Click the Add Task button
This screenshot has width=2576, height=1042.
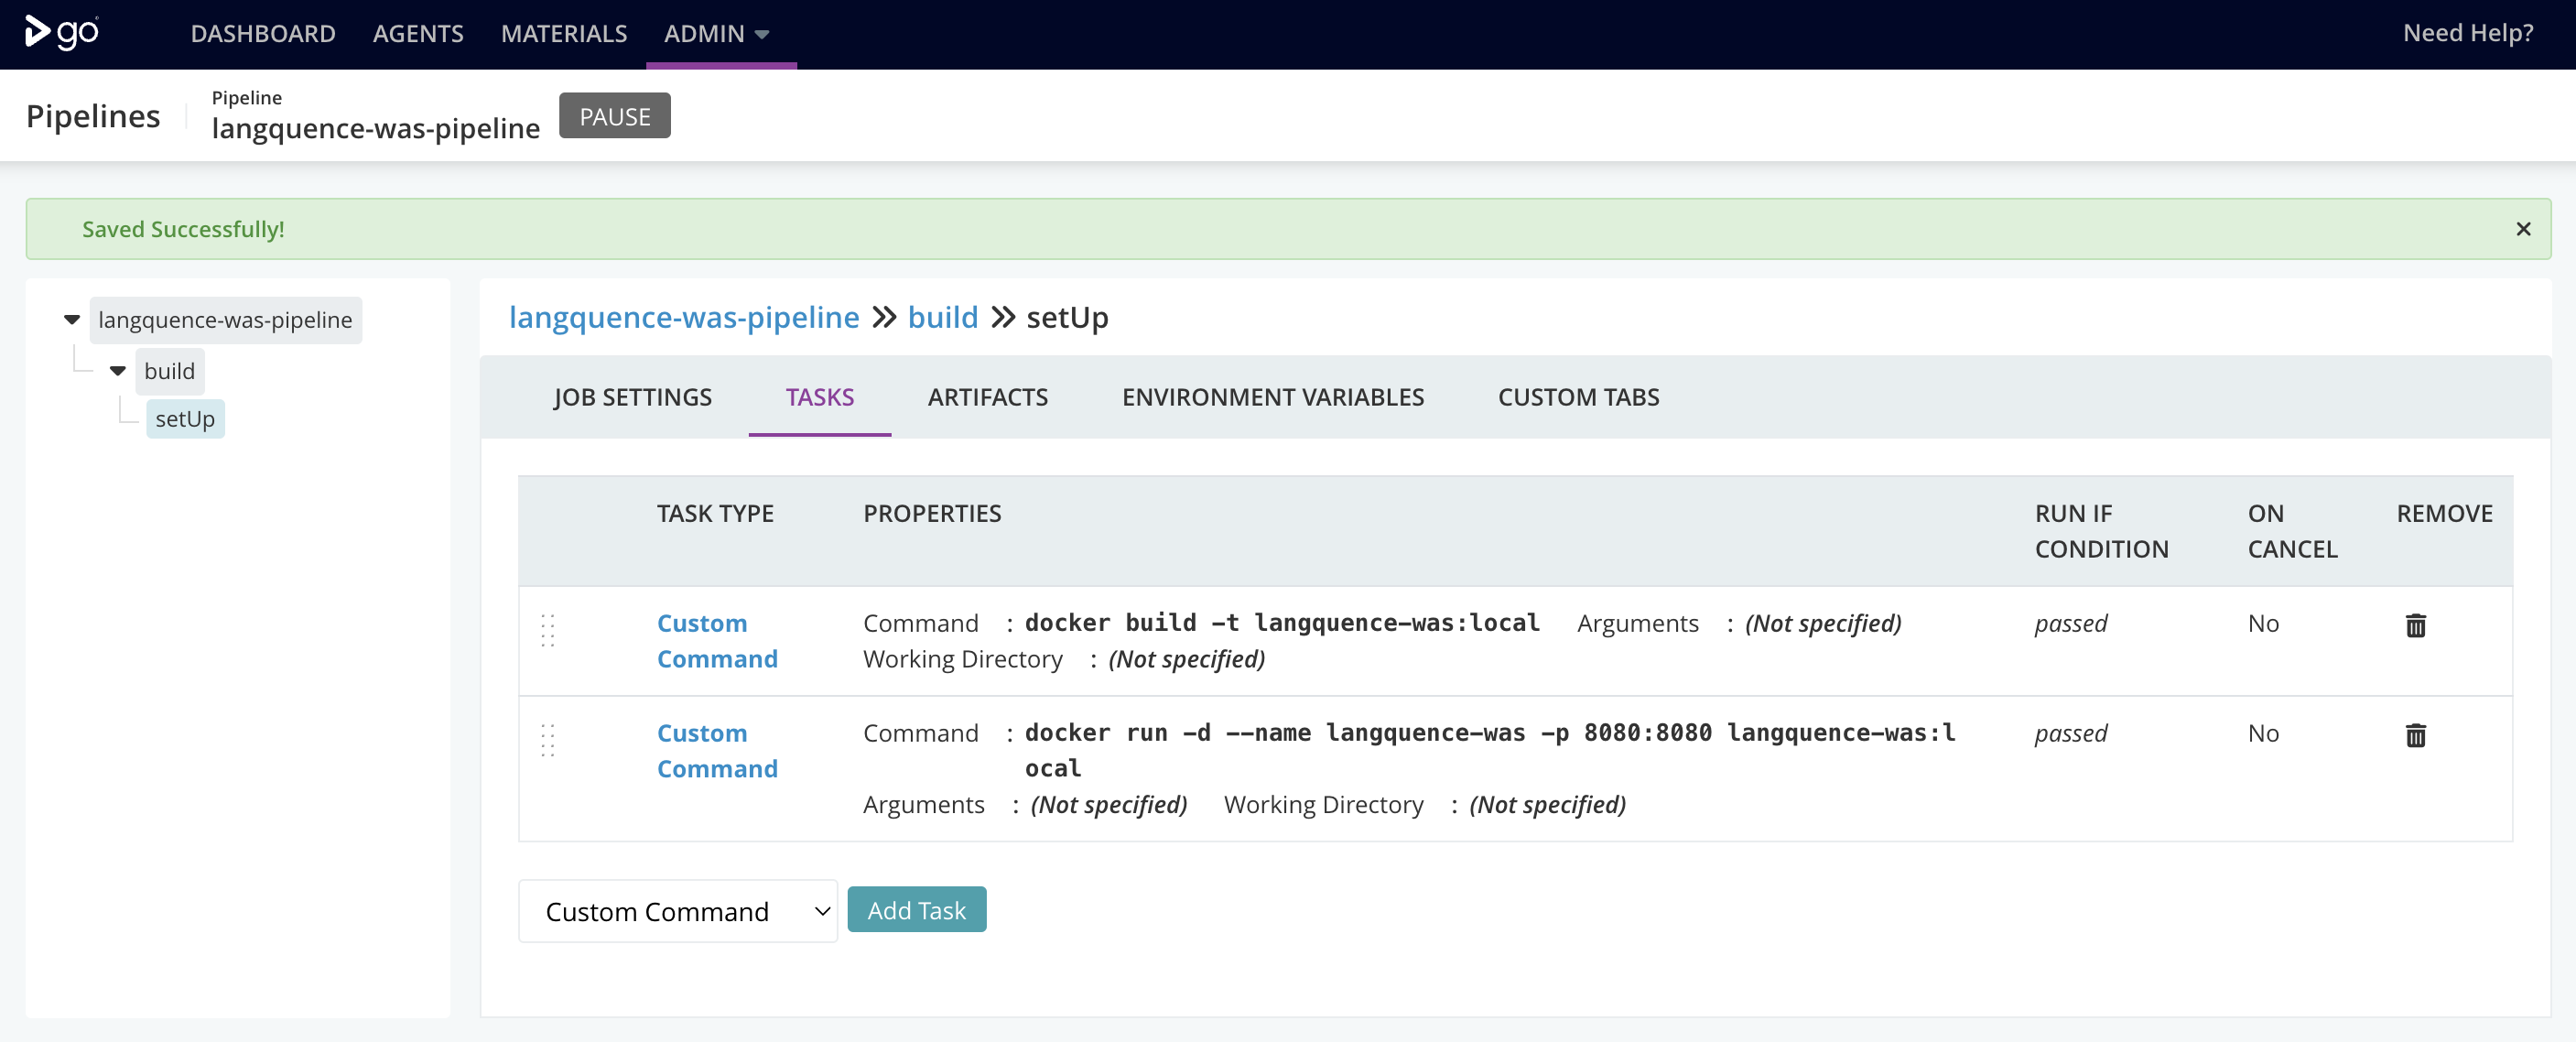tap(916, 910)
